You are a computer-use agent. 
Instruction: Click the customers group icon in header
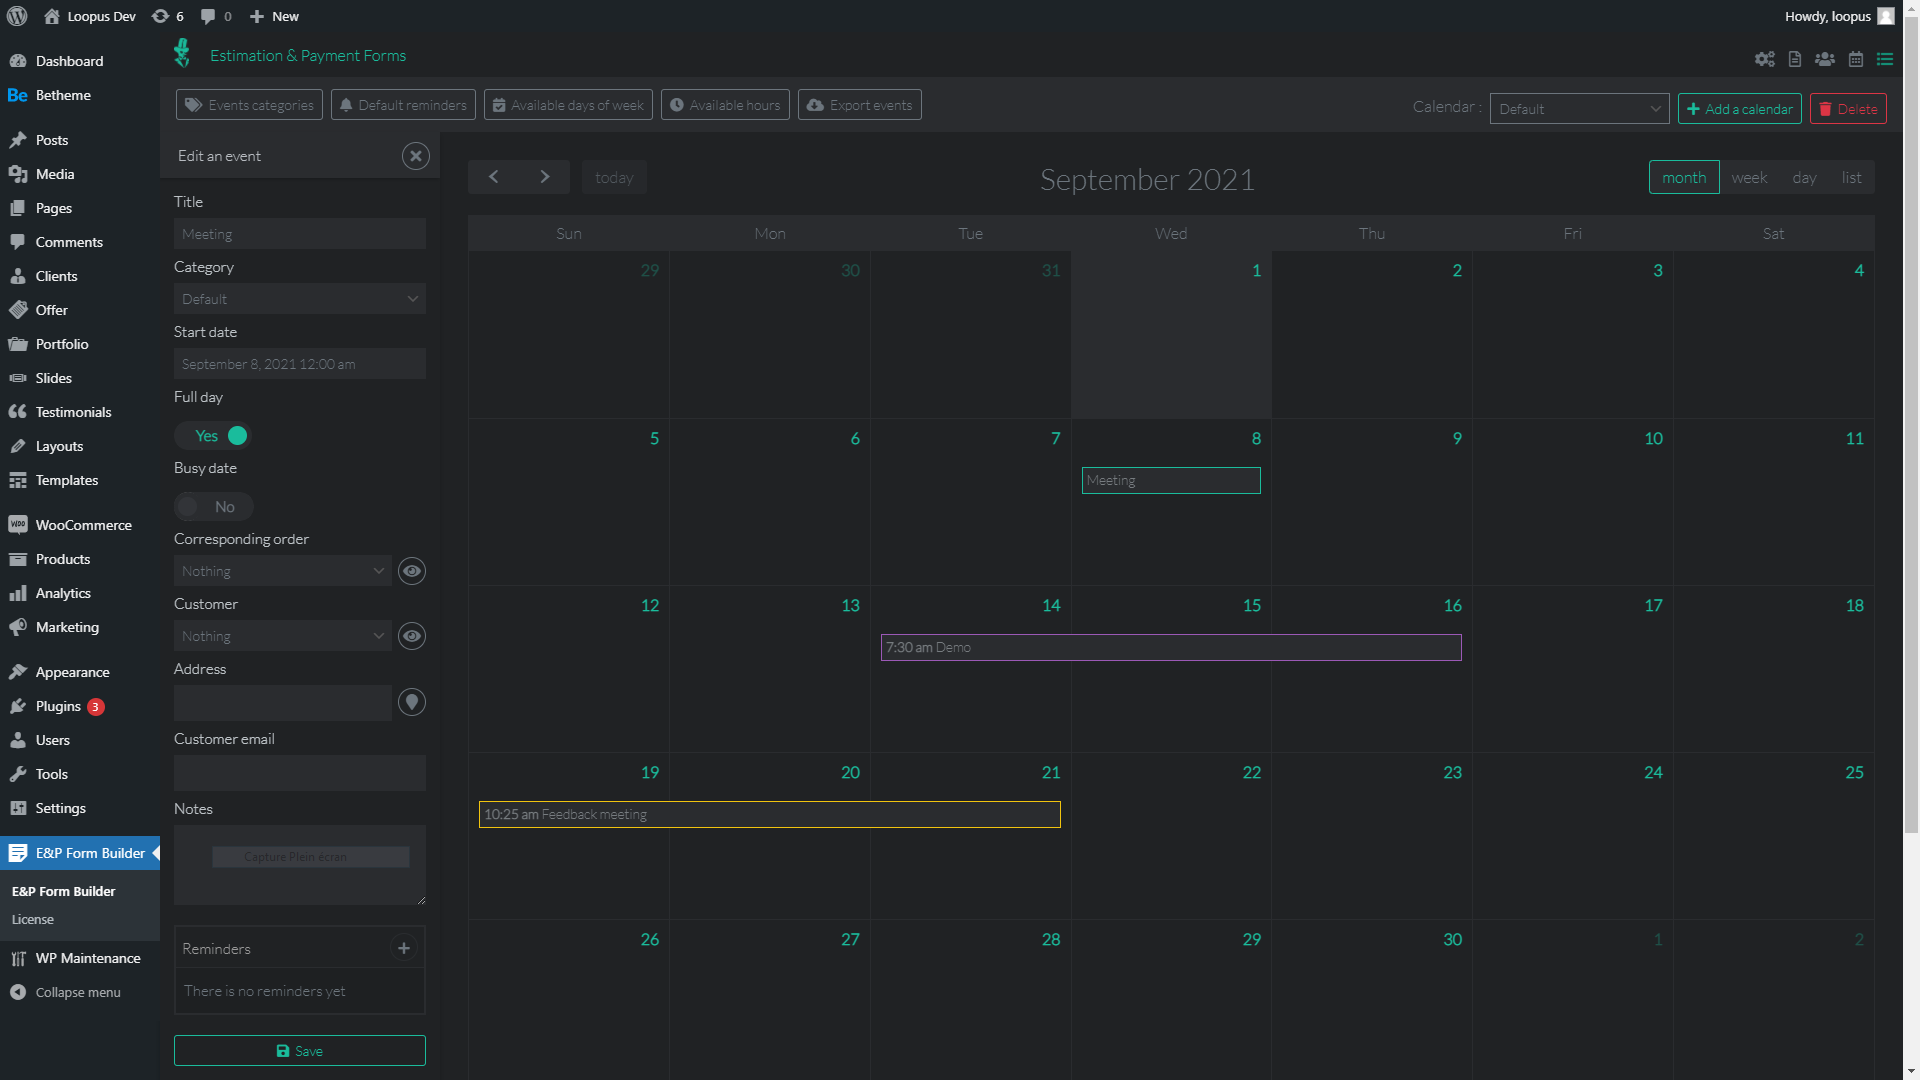1825,60
